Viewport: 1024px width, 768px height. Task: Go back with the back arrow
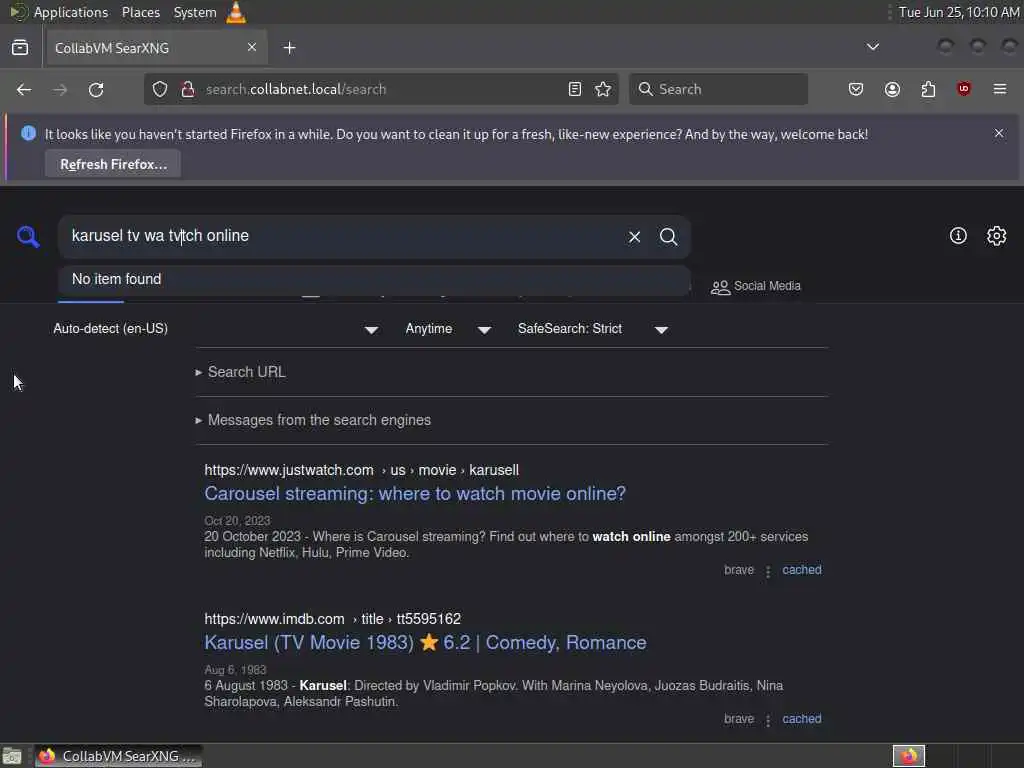[24, 89]
